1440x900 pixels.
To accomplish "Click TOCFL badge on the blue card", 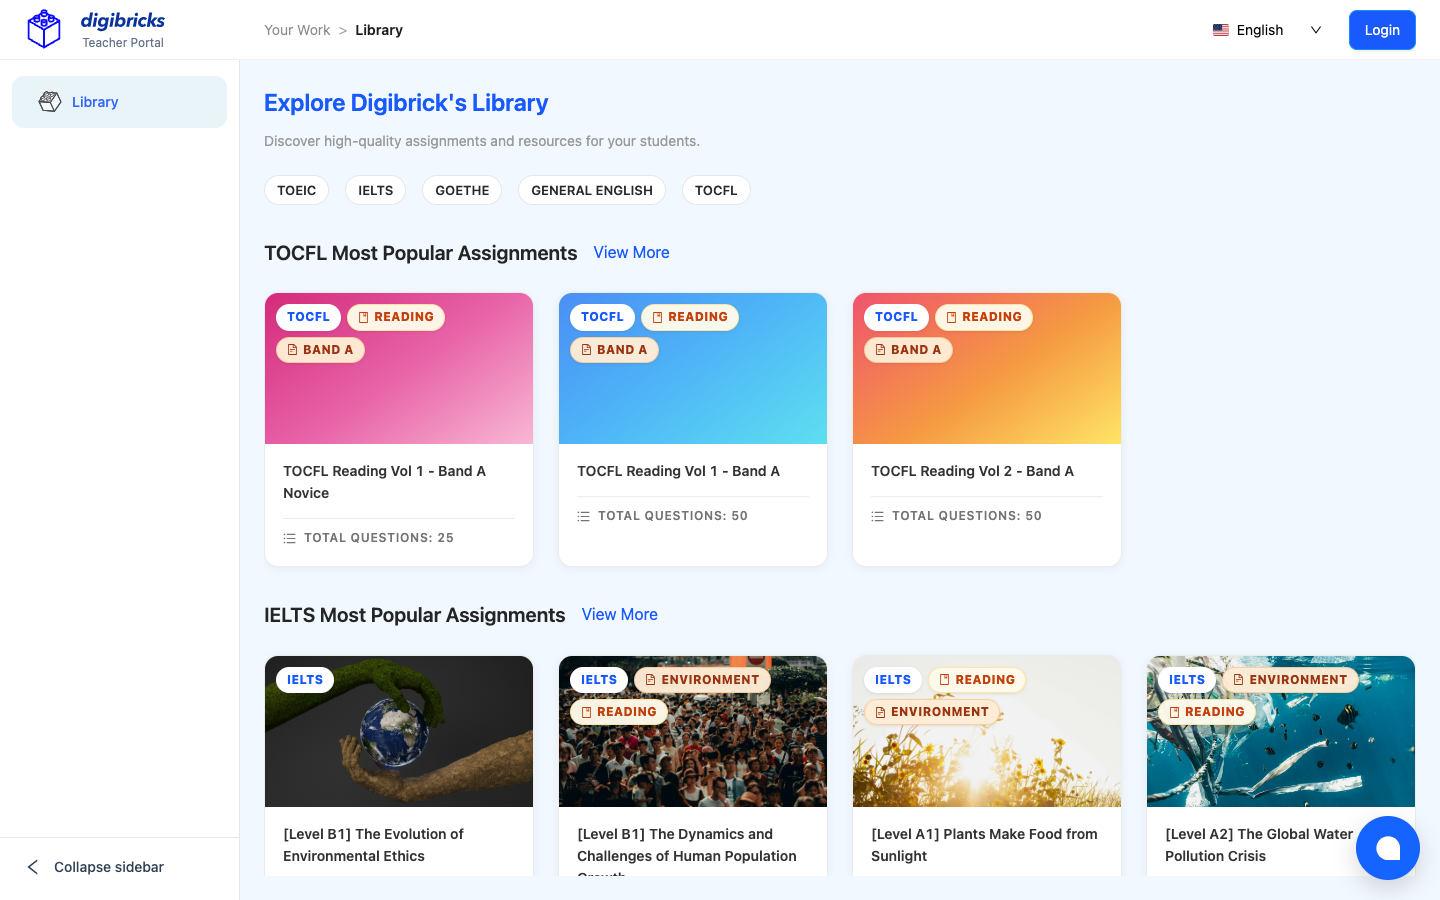I will 602,317.
